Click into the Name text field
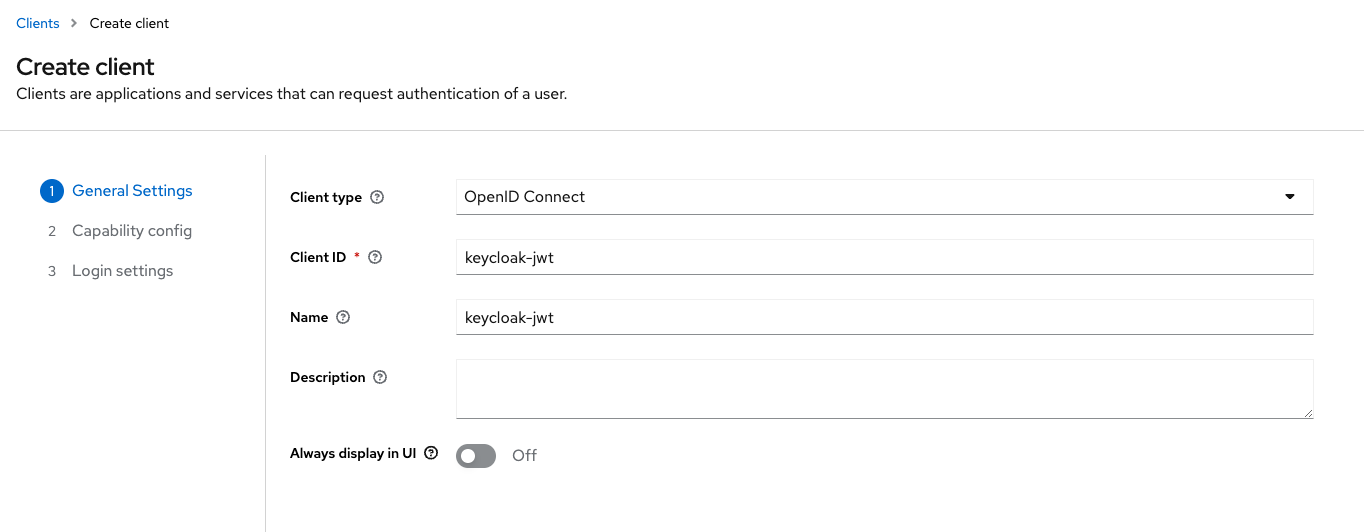This screenshot has height=532, width=1364. (x=884, y=317)
